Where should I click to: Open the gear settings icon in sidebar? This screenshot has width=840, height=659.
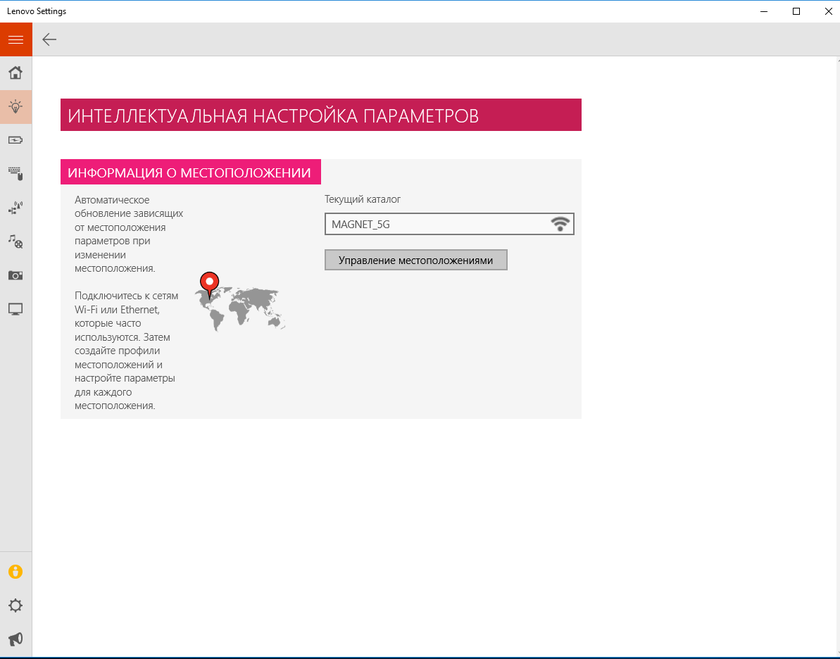click(x=15, y=606)
